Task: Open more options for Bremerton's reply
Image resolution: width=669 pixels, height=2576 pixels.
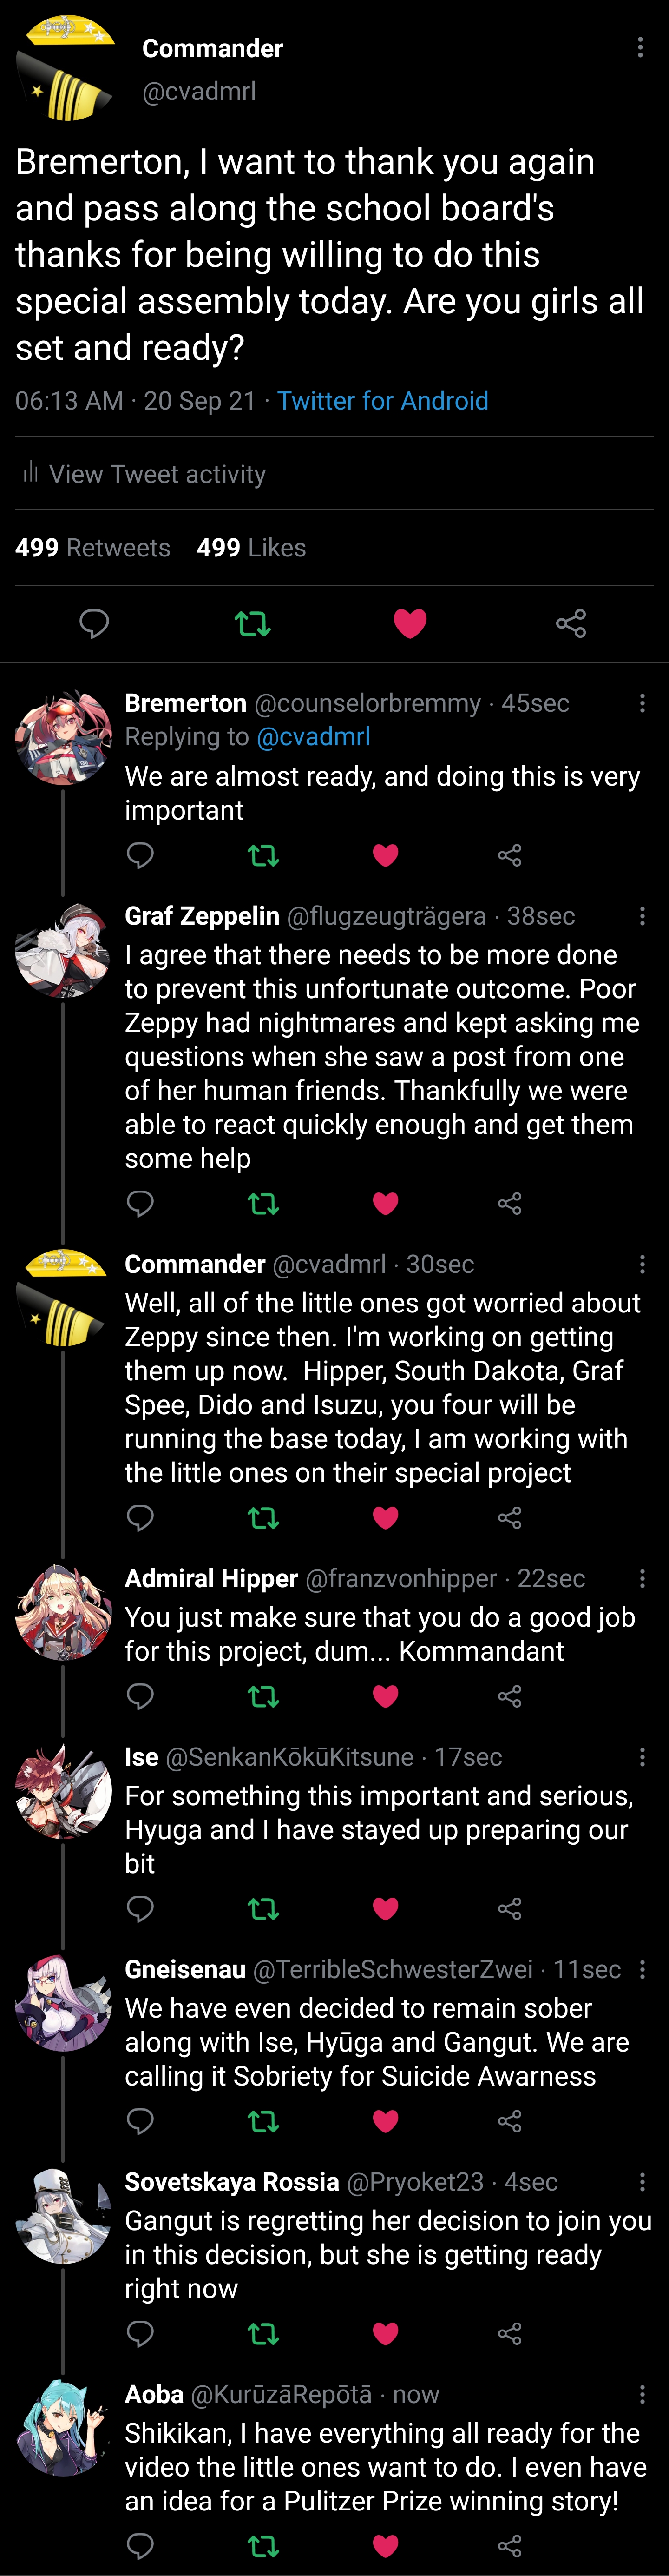Action: tap(642, 703)
